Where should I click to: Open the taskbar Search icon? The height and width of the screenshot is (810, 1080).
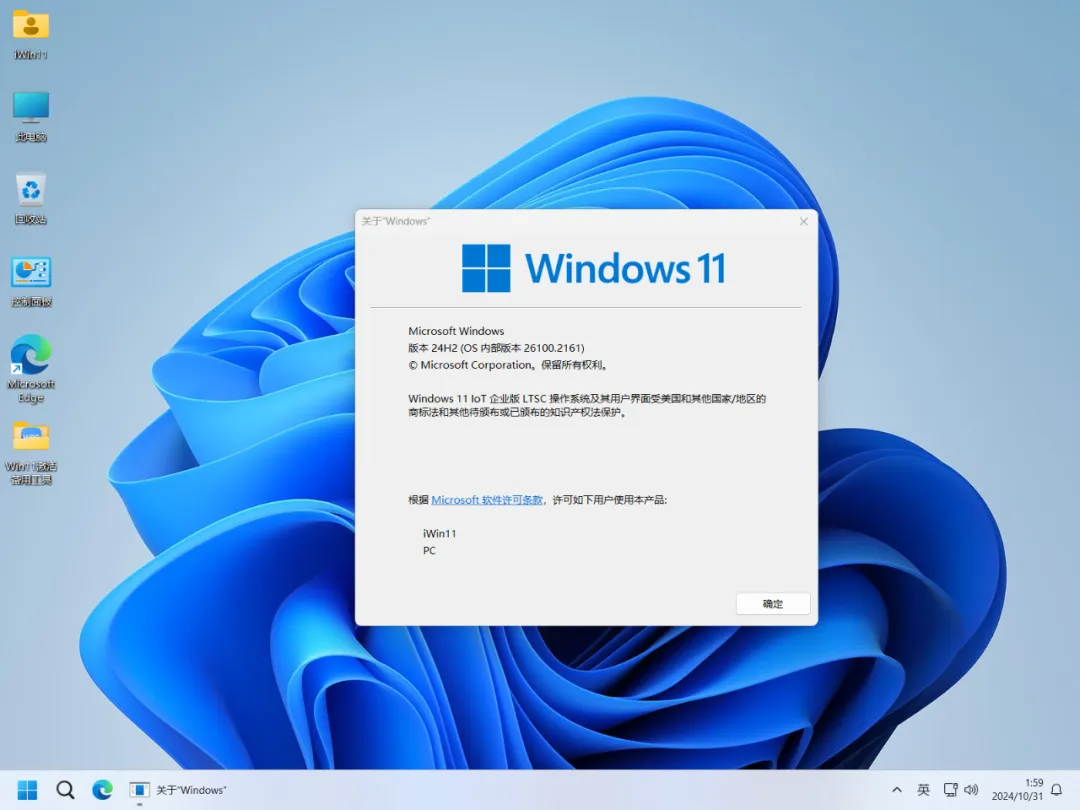tap(65, 789)
